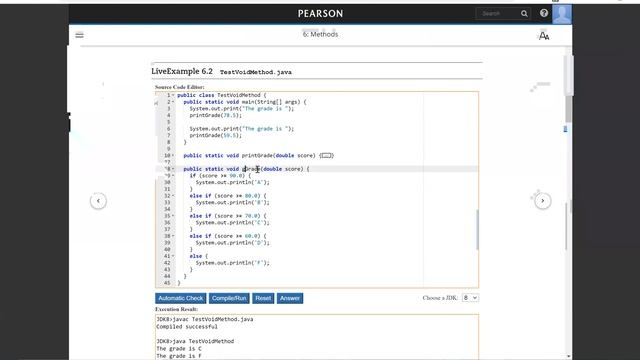Click code line 'printGrade(59.5);'
The width and height of the screenshot is (640, 360).
click(216, 136)
